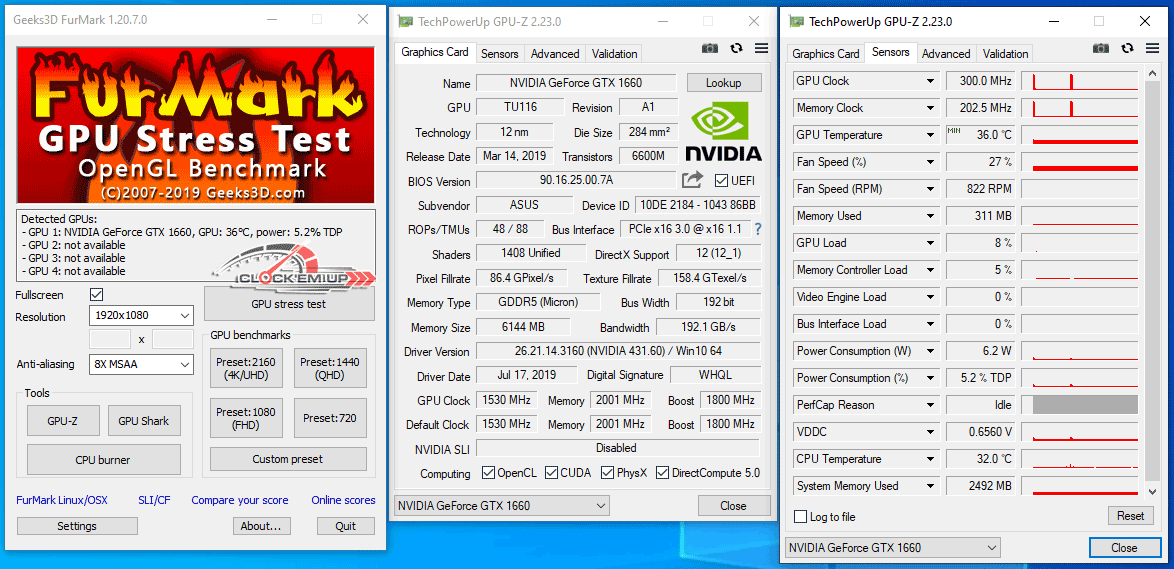Click the BIOS export arrow icon beside UEFI
The height and width of the screenshot is (569, 1174).
[692, 180]
